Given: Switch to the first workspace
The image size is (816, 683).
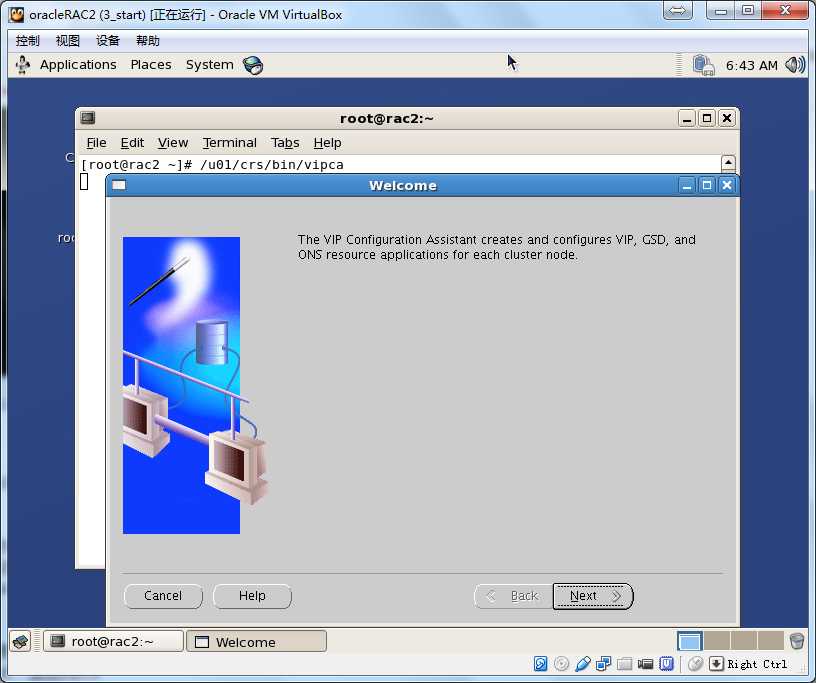Looking at the screenshot, I should coord(690,641).
